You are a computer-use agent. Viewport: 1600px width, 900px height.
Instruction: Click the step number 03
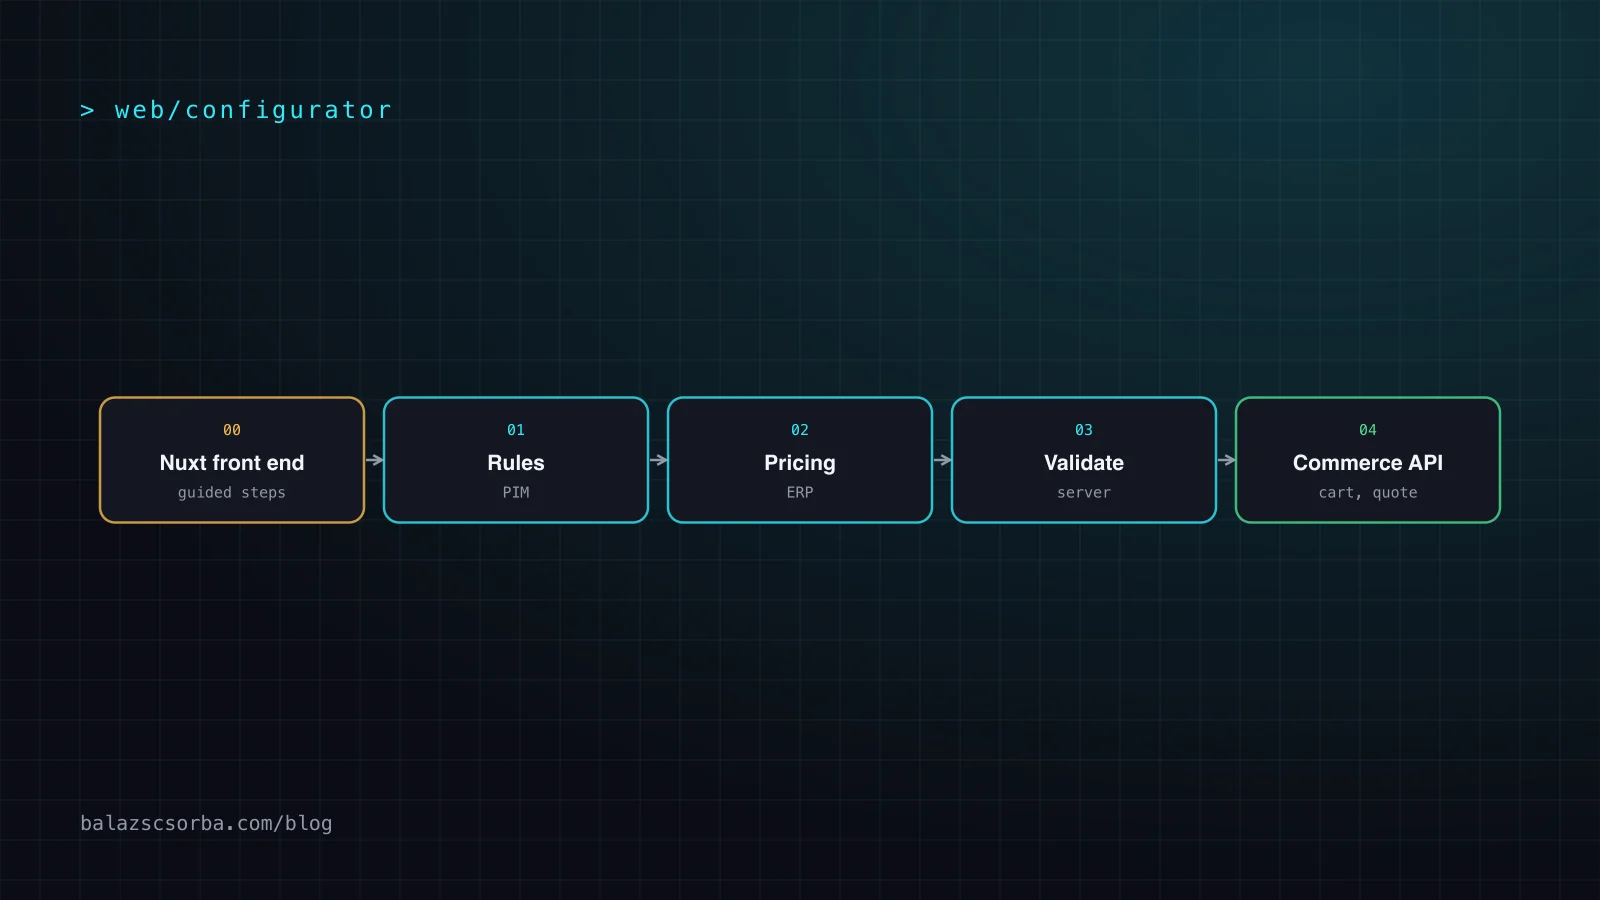coord(1084,430)
